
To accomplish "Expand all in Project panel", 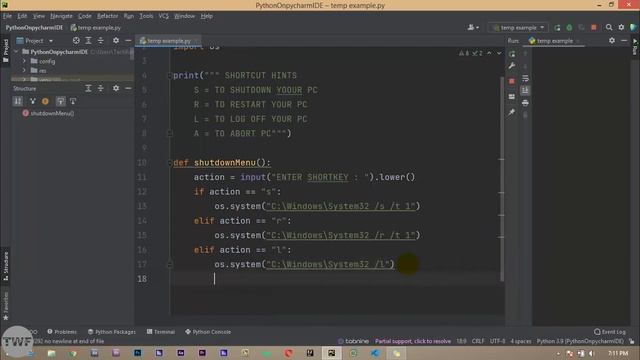I will tap(88, 40).
